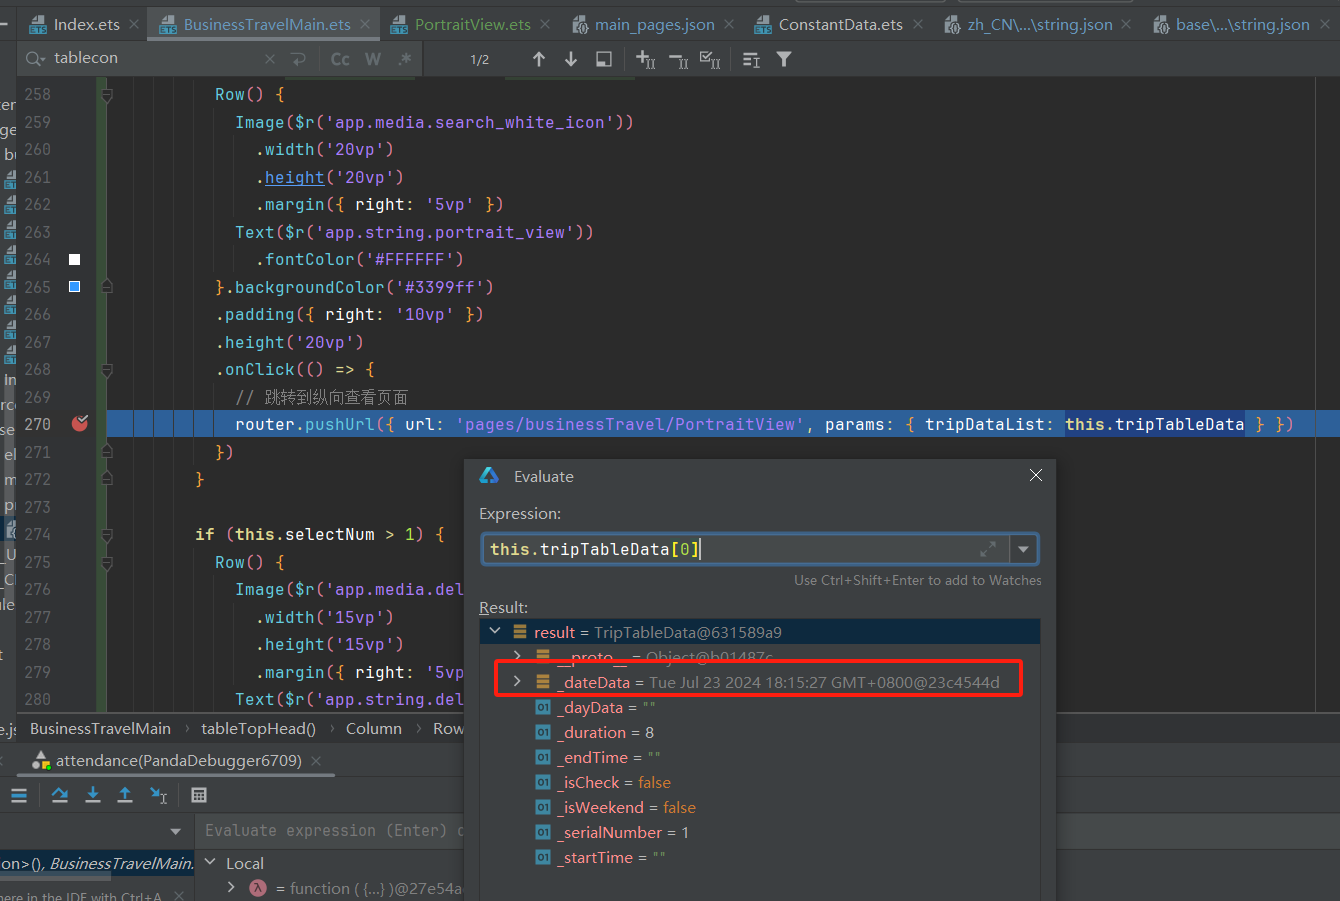Clear the tablecon search text
1340x901 pixels.
tap(270, 60)
